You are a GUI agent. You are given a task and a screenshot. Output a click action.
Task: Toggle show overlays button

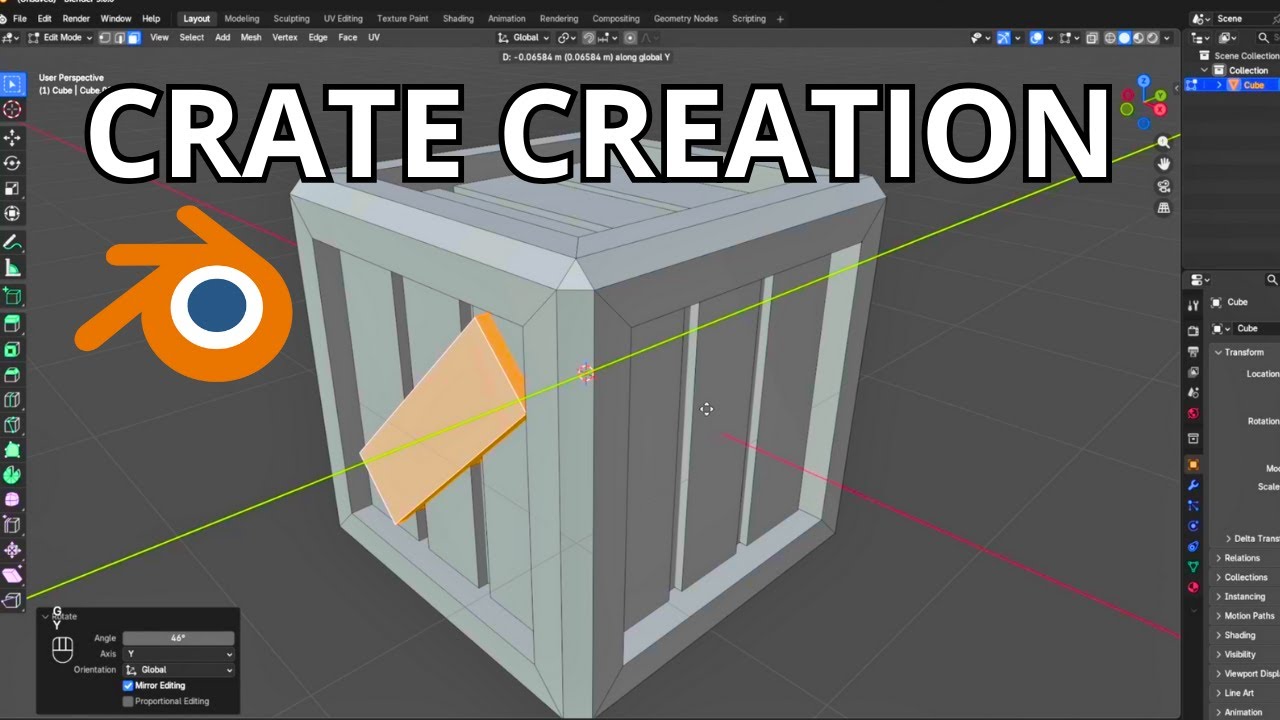1037,38
